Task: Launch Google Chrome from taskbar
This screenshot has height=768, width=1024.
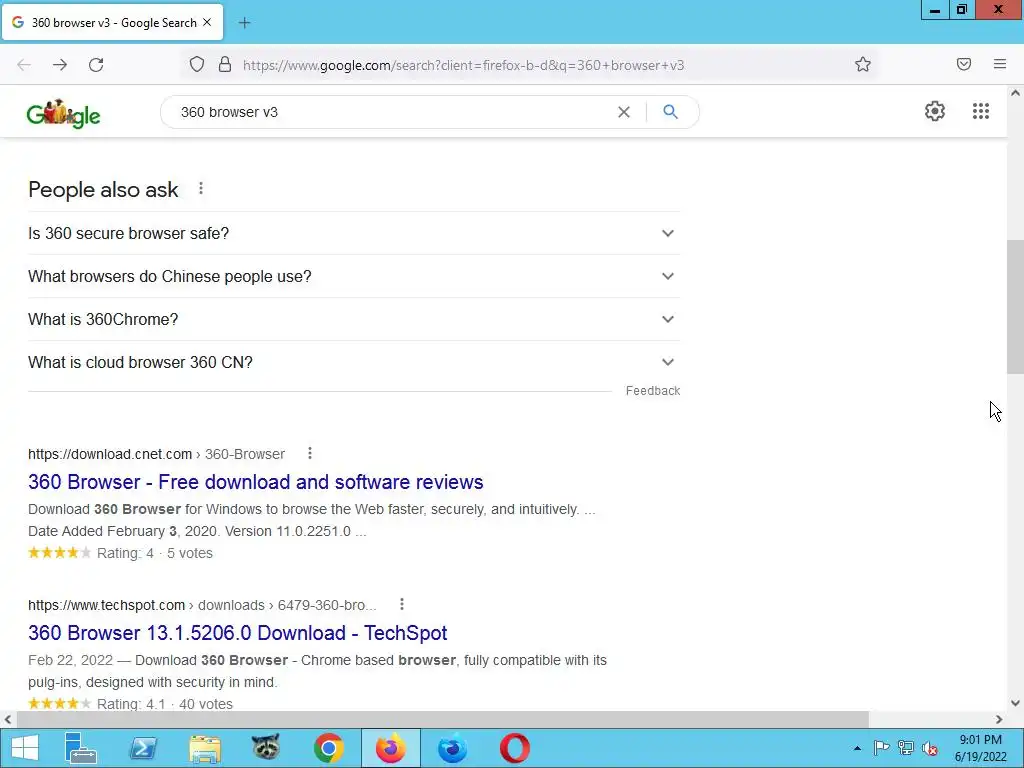Action: (x=328, y=748)
